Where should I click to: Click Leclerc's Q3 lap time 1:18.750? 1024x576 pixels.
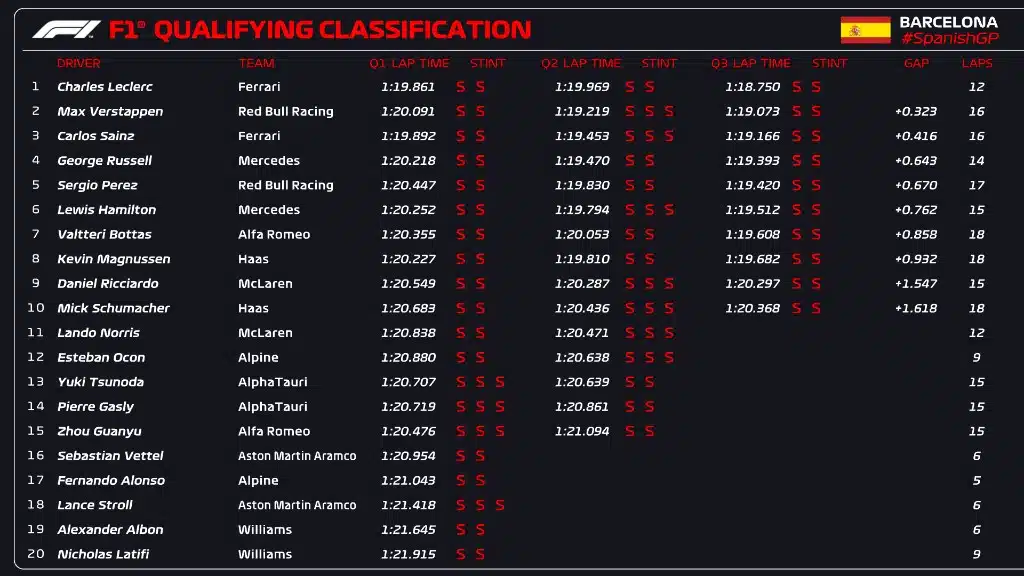752,87
